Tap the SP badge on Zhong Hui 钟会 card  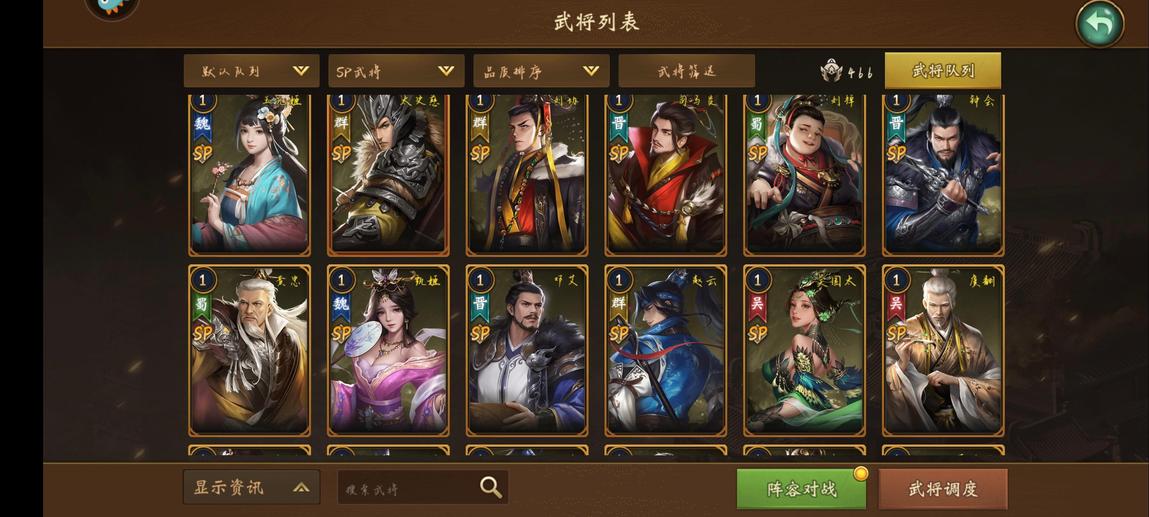(896, 153)
